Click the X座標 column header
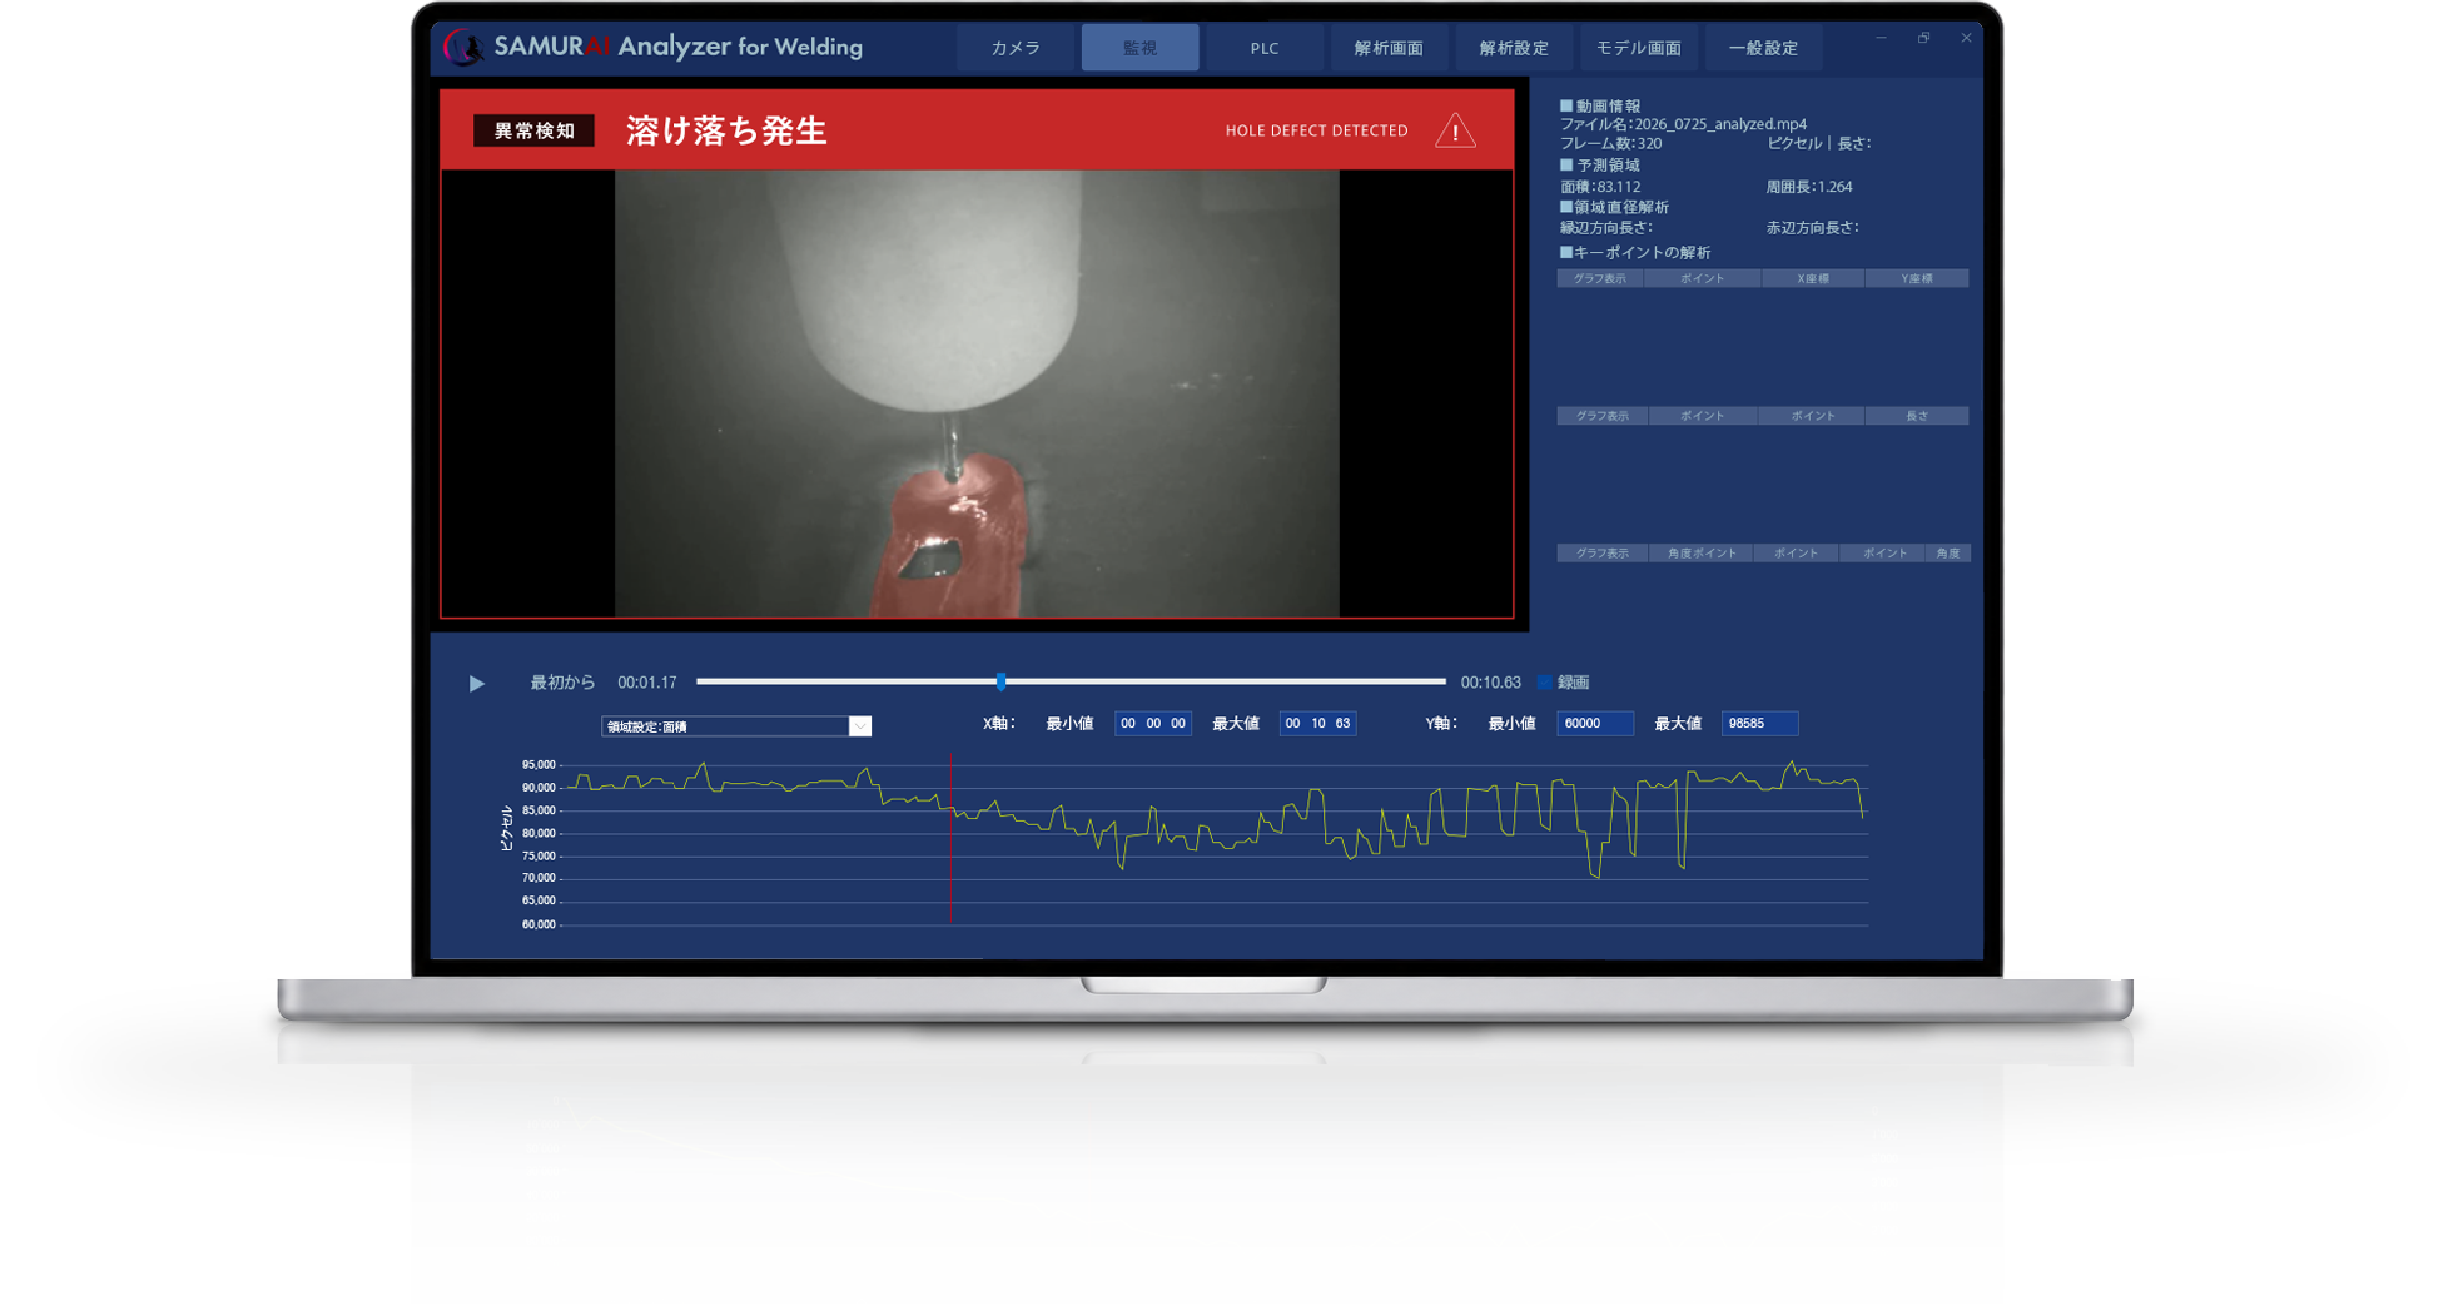The height and width of the screenshot is (1305, 2451). click(1813, 278)
